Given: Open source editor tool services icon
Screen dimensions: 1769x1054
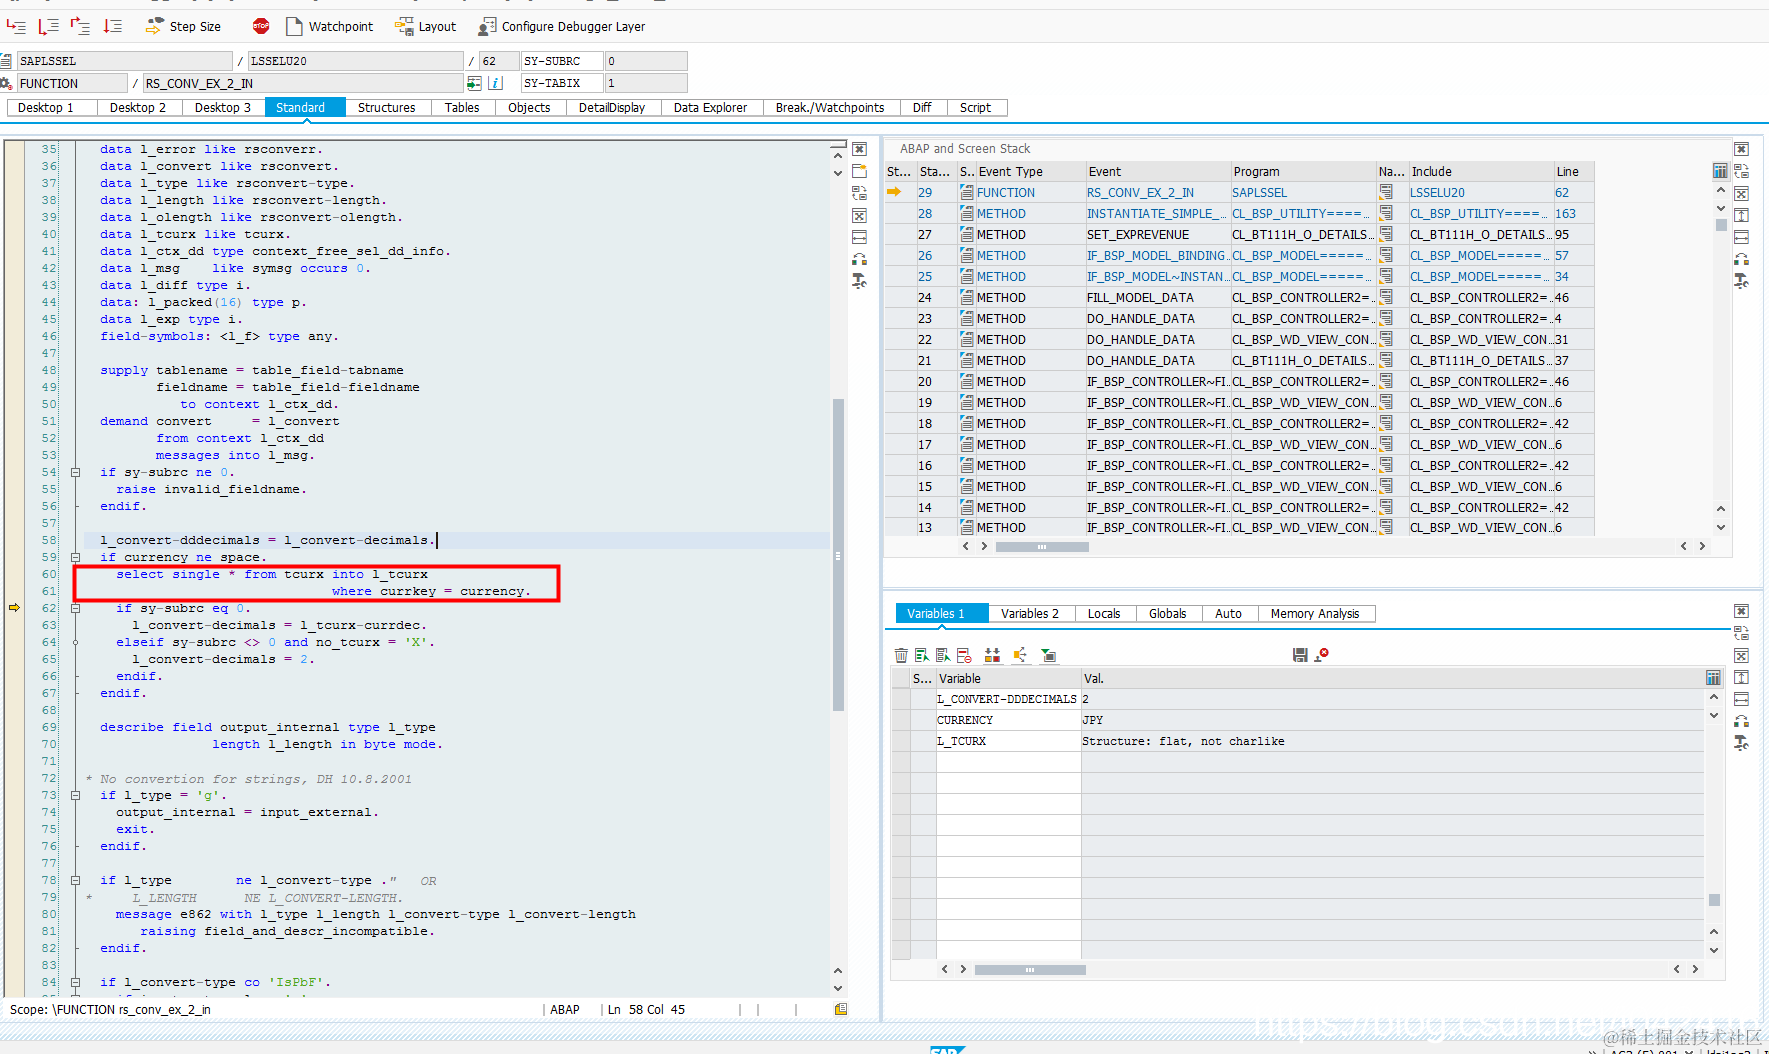Looking at the screenshot, I should tap(859, 281).
